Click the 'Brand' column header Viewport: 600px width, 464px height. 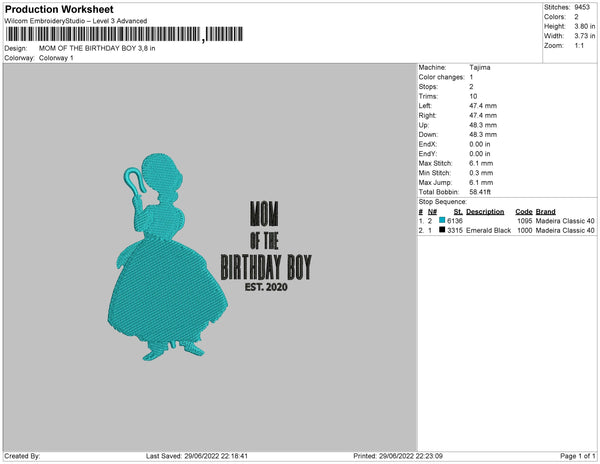click(545, 212)
